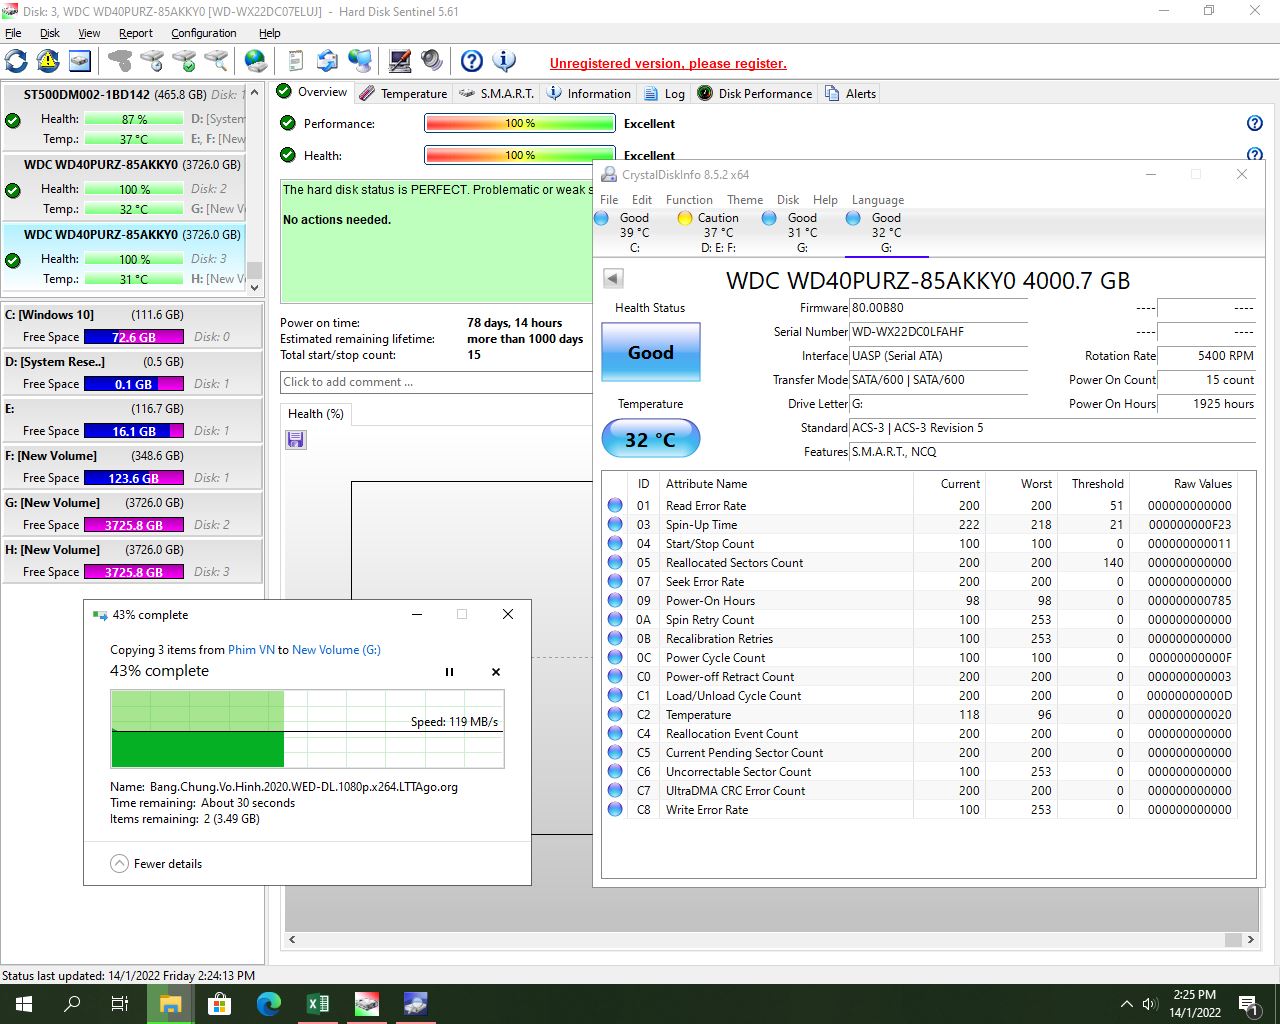Open Language menu in CrystalDiskInfo
Image resolution: width=1280 pixels, height=1024 pixels.
point(878,200)
